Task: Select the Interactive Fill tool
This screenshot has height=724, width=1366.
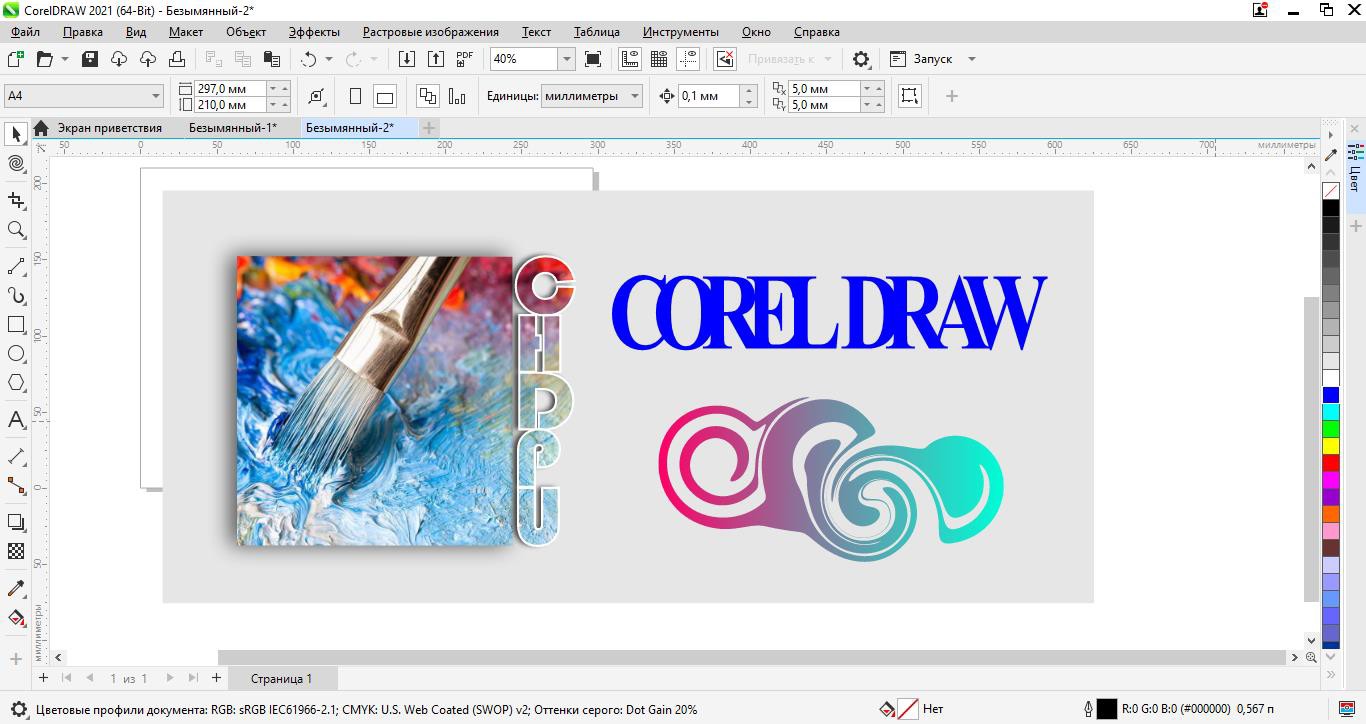Action: [16, 617]
